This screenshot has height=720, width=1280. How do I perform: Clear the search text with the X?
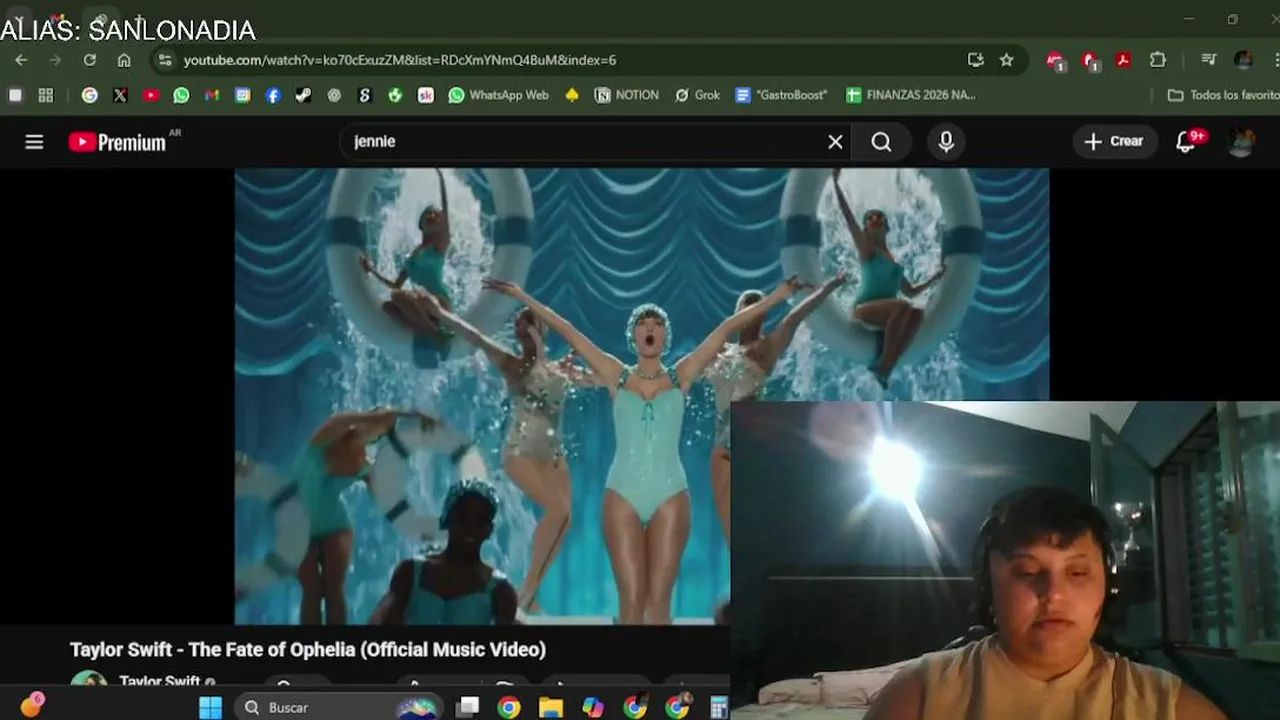click(835, 142)
